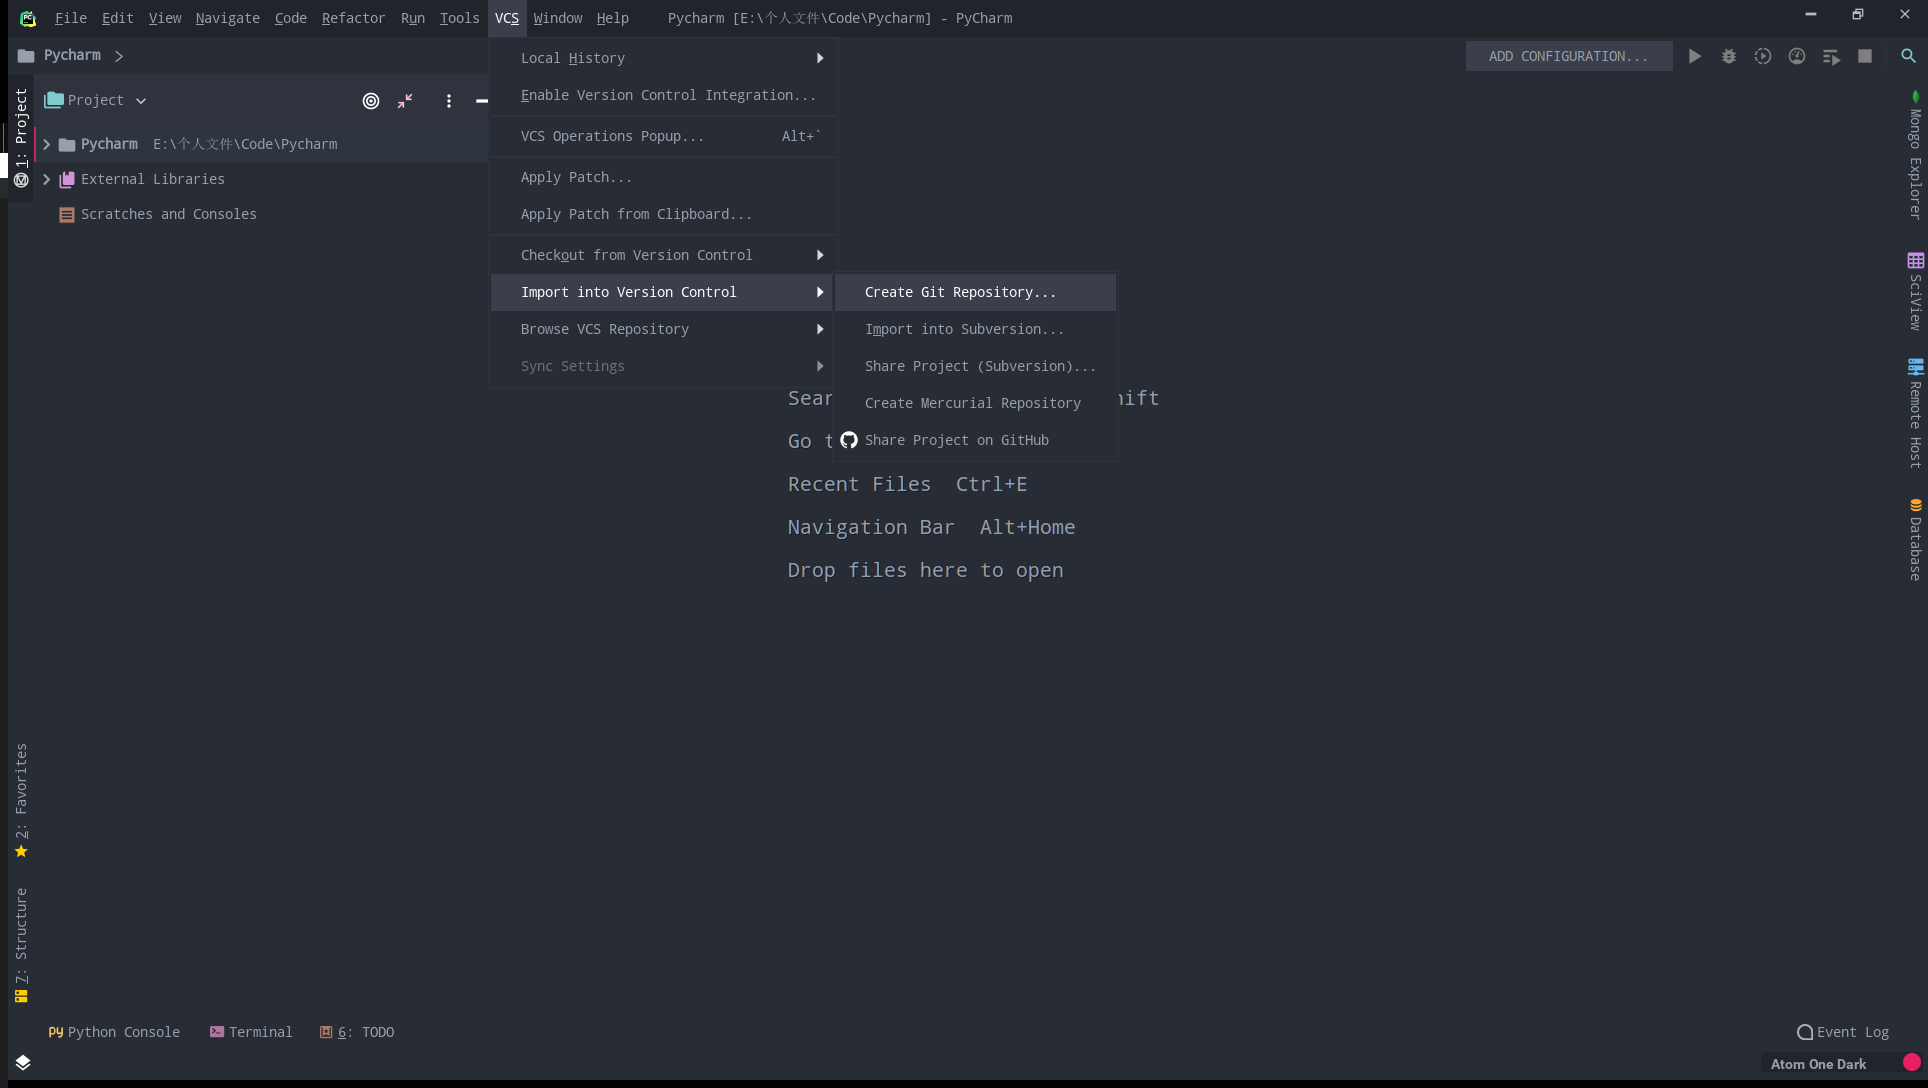Click the Run play icon in toolbar

tap(1694, 56)
